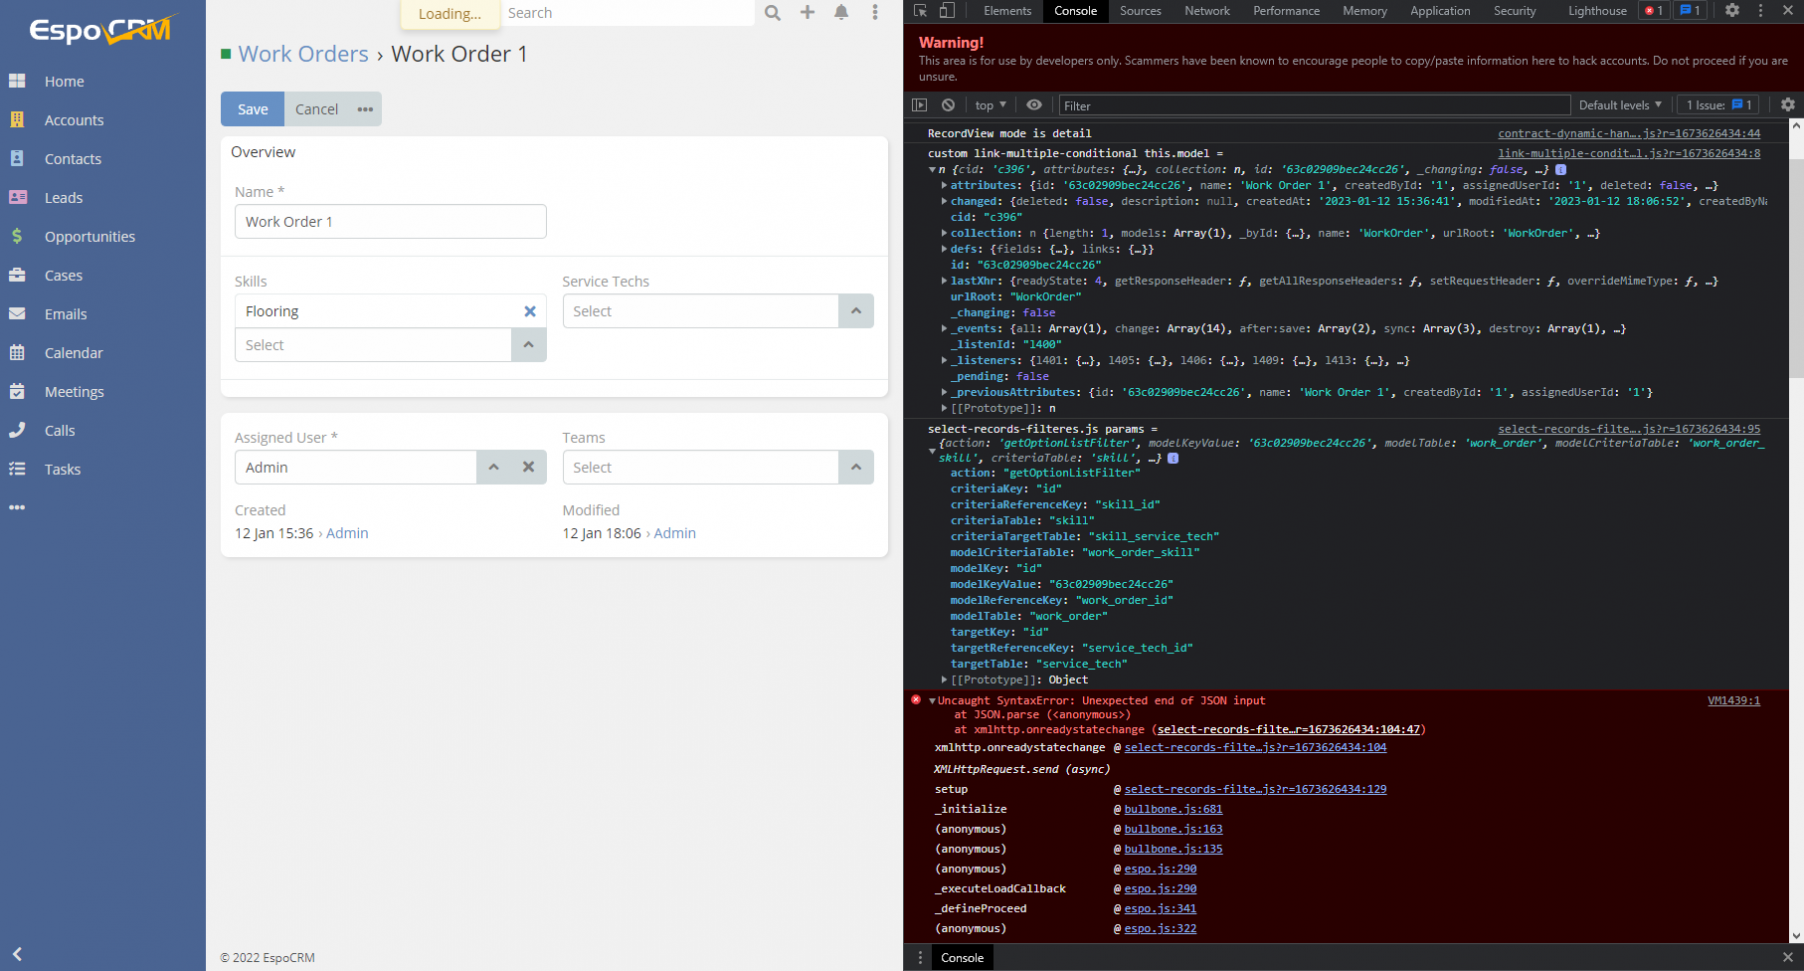Open the VM1439:1 source link
Image resolution: width=1804 pixels, height=971 pixels.
pyautogui.click(x=1733, y=701)
